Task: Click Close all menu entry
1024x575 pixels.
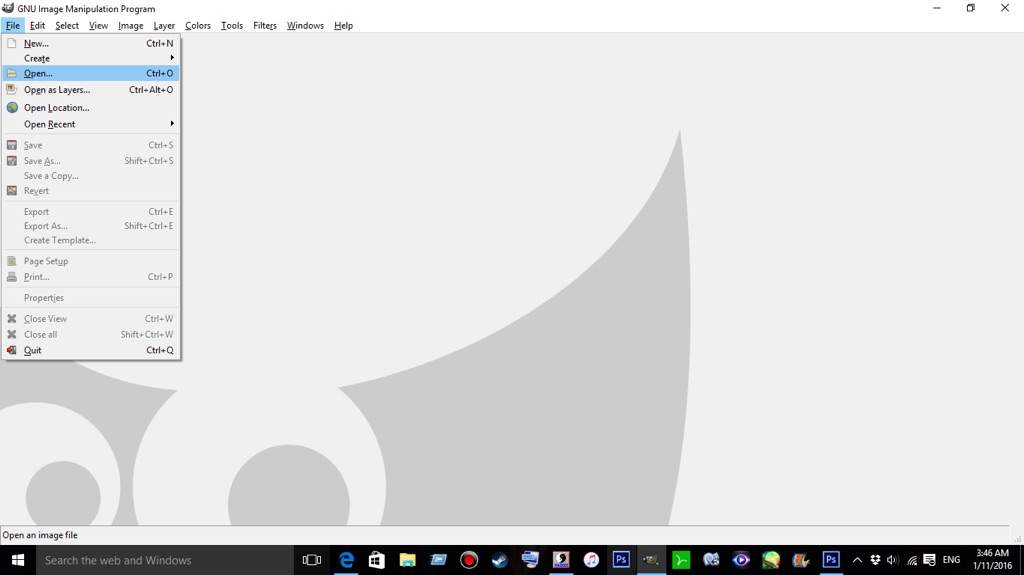Action: [91, 335]
